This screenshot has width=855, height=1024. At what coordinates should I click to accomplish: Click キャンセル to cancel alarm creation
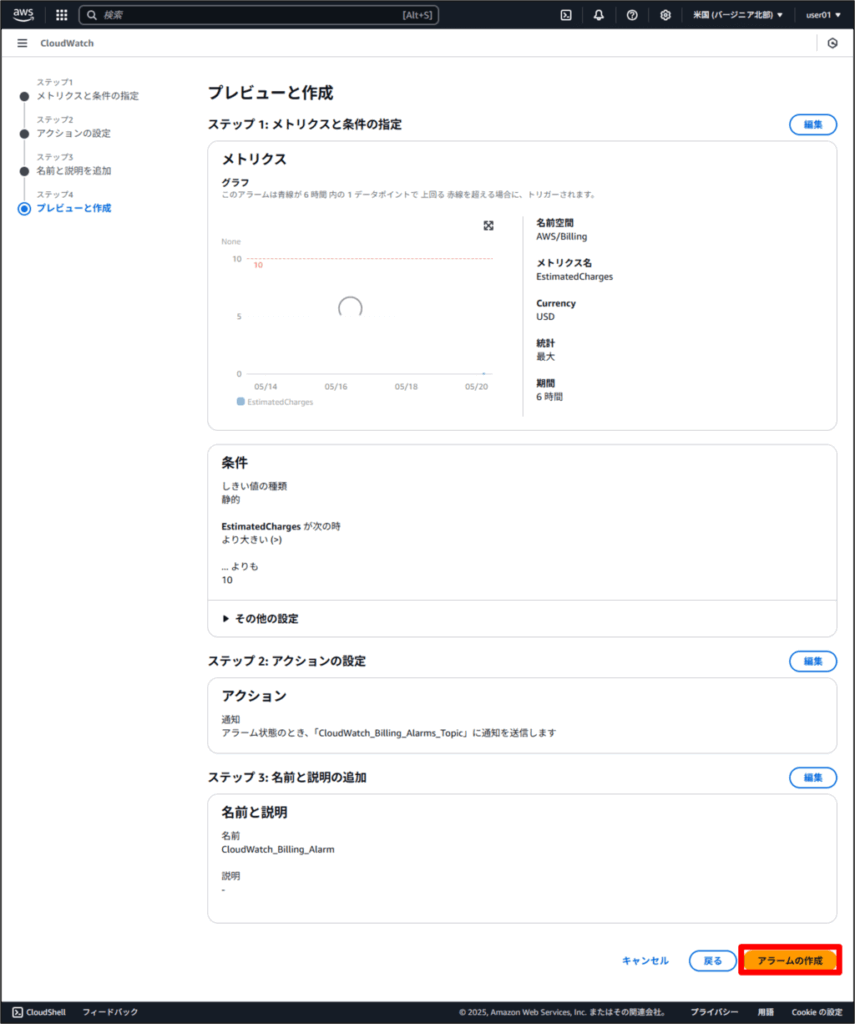pyautogui.click(x=645, y=960)
